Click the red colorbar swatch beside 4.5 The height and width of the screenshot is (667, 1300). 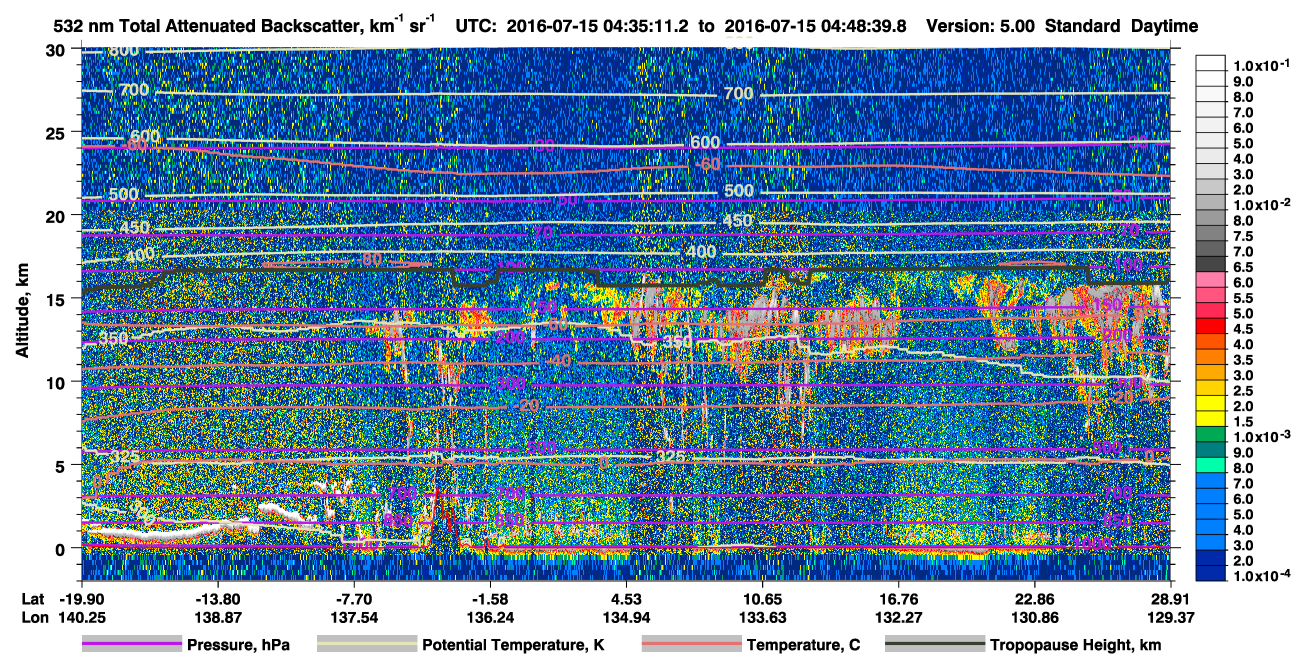click(x=1212, y=329)
